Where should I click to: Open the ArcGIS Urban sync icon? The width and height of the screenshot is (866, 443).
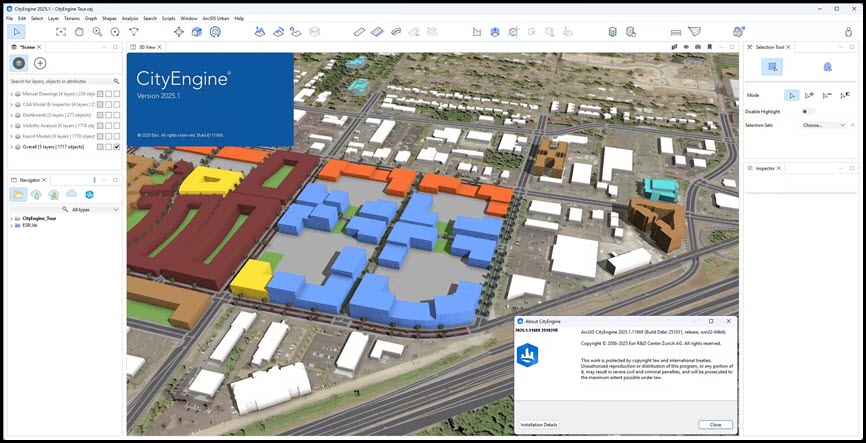(x=738, y=32)
